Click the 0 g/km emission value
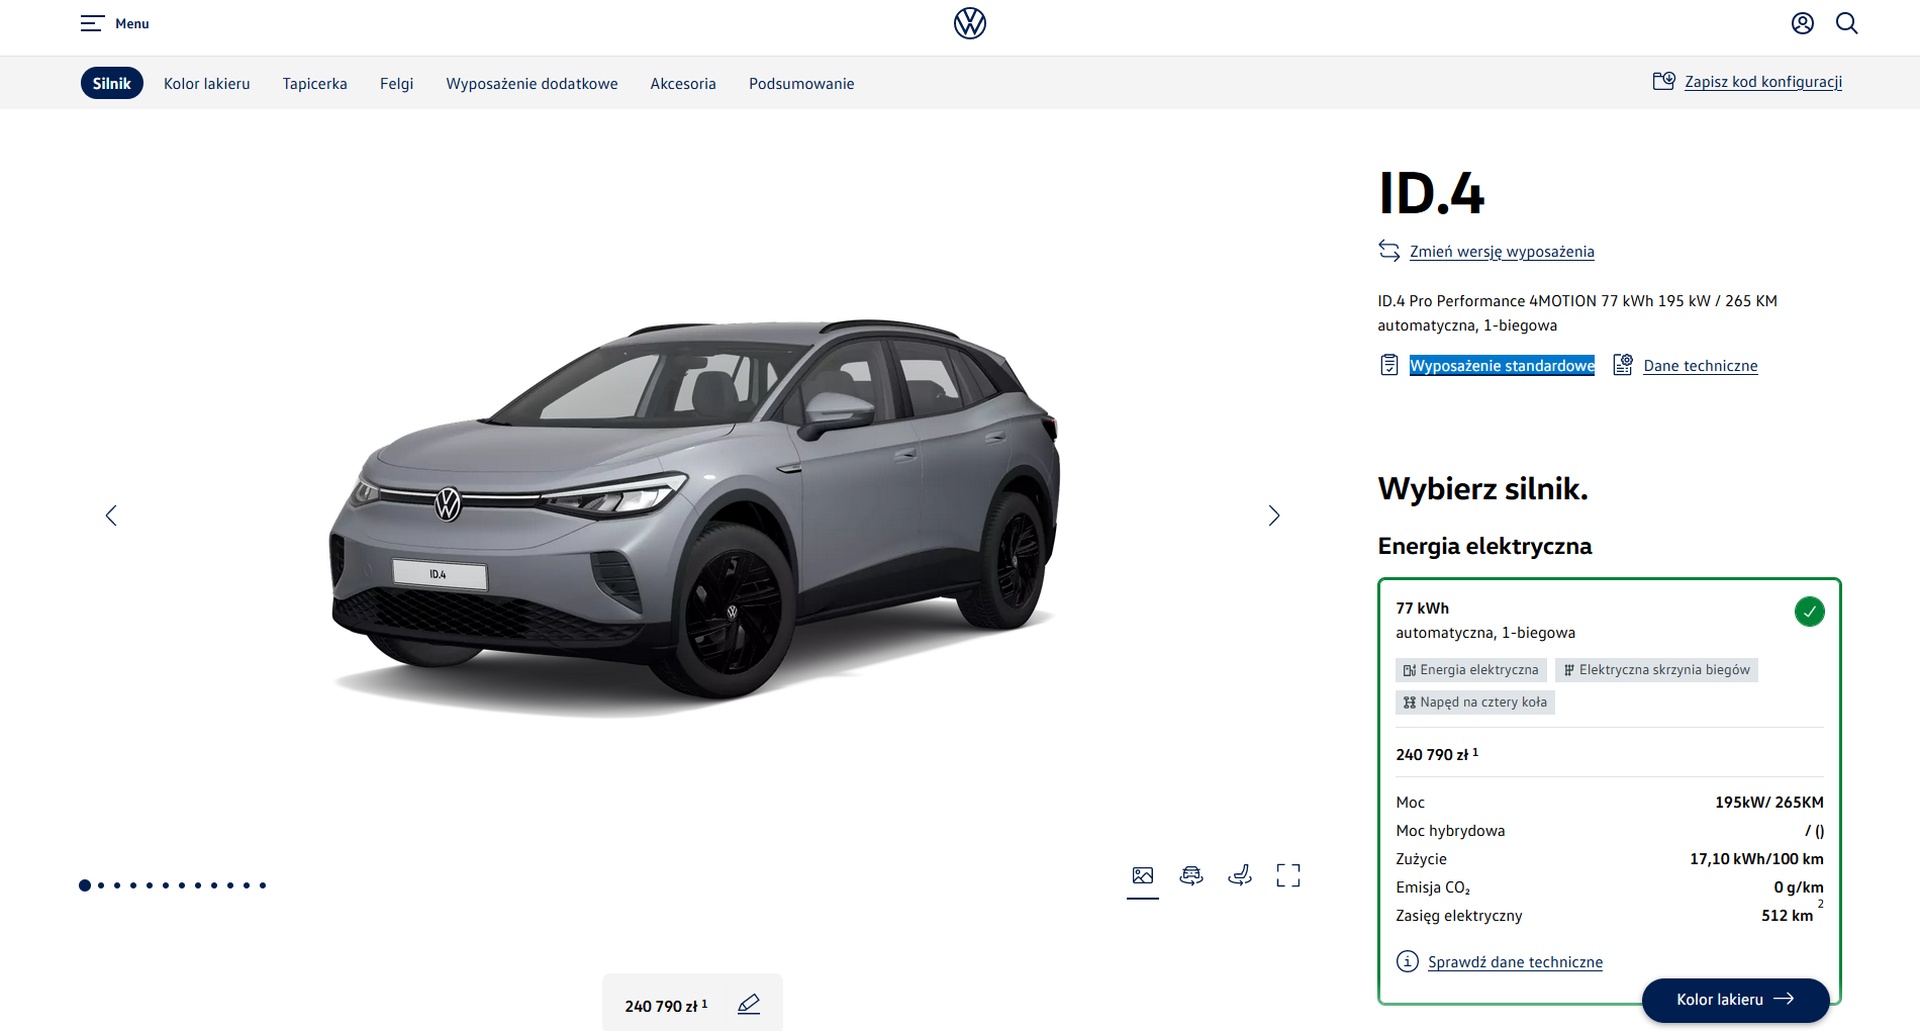Image resolution: width=1920 pixels, height=1031 pixels. (1798, 887)
